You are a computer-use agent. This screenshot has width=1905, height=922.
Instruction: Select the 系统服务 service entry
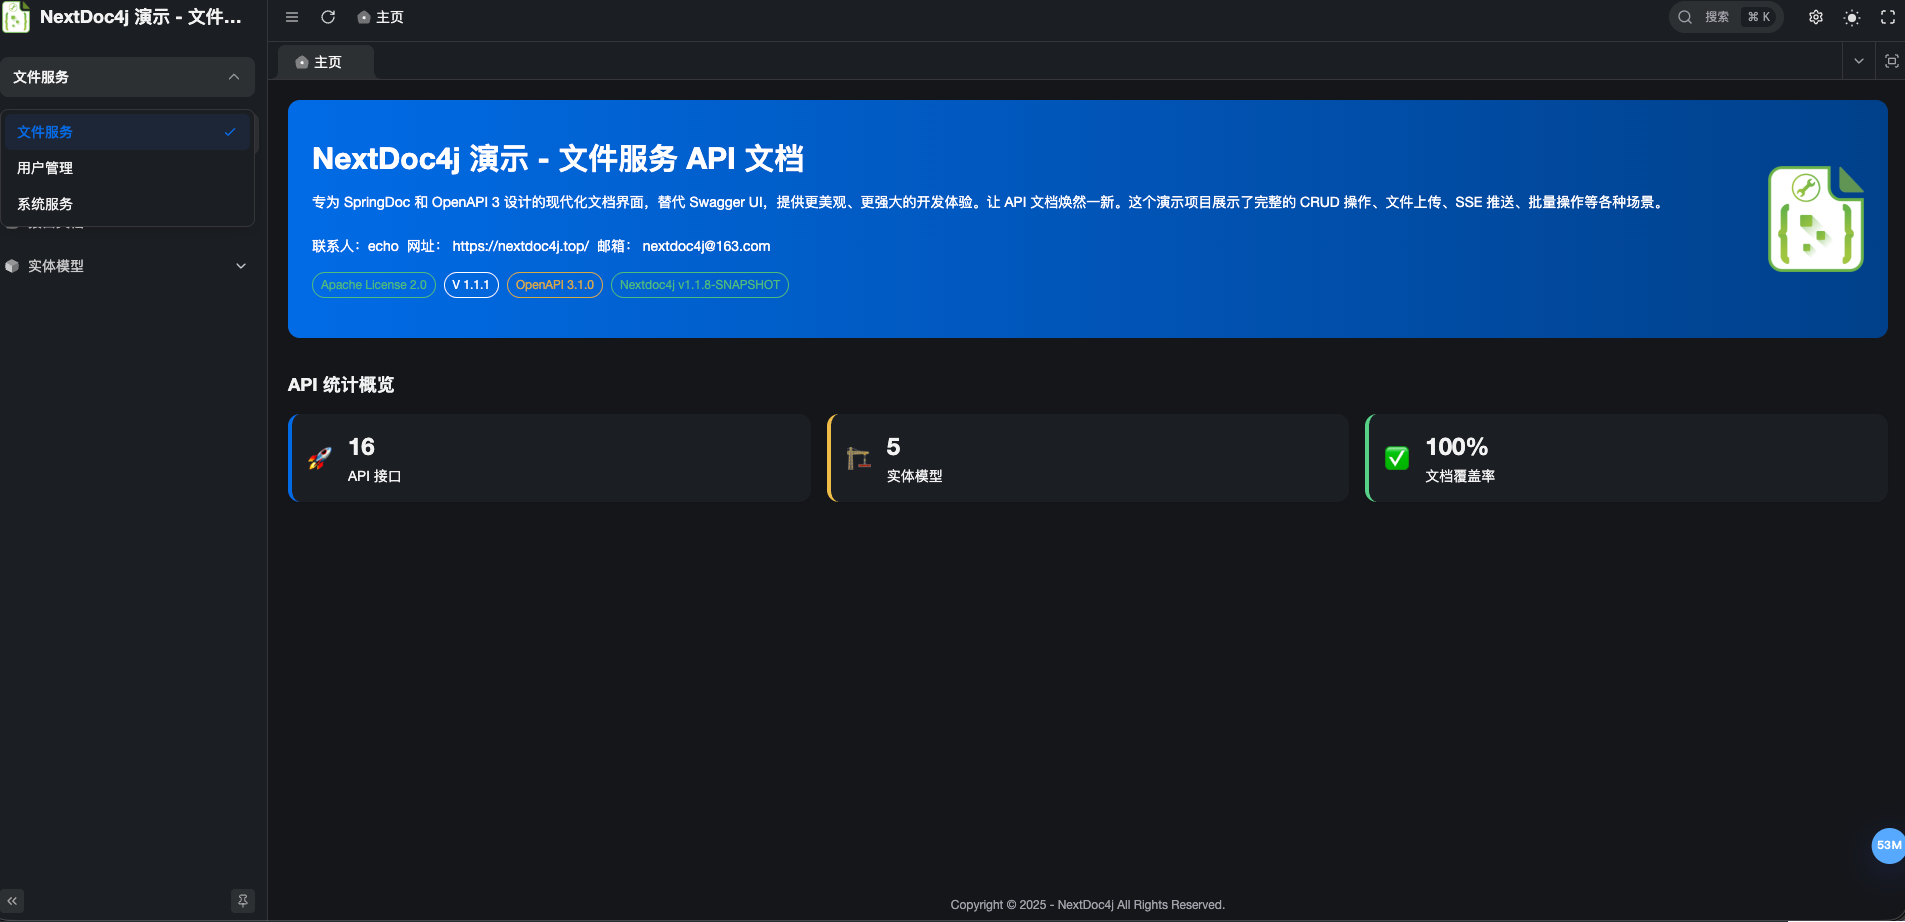44,203
